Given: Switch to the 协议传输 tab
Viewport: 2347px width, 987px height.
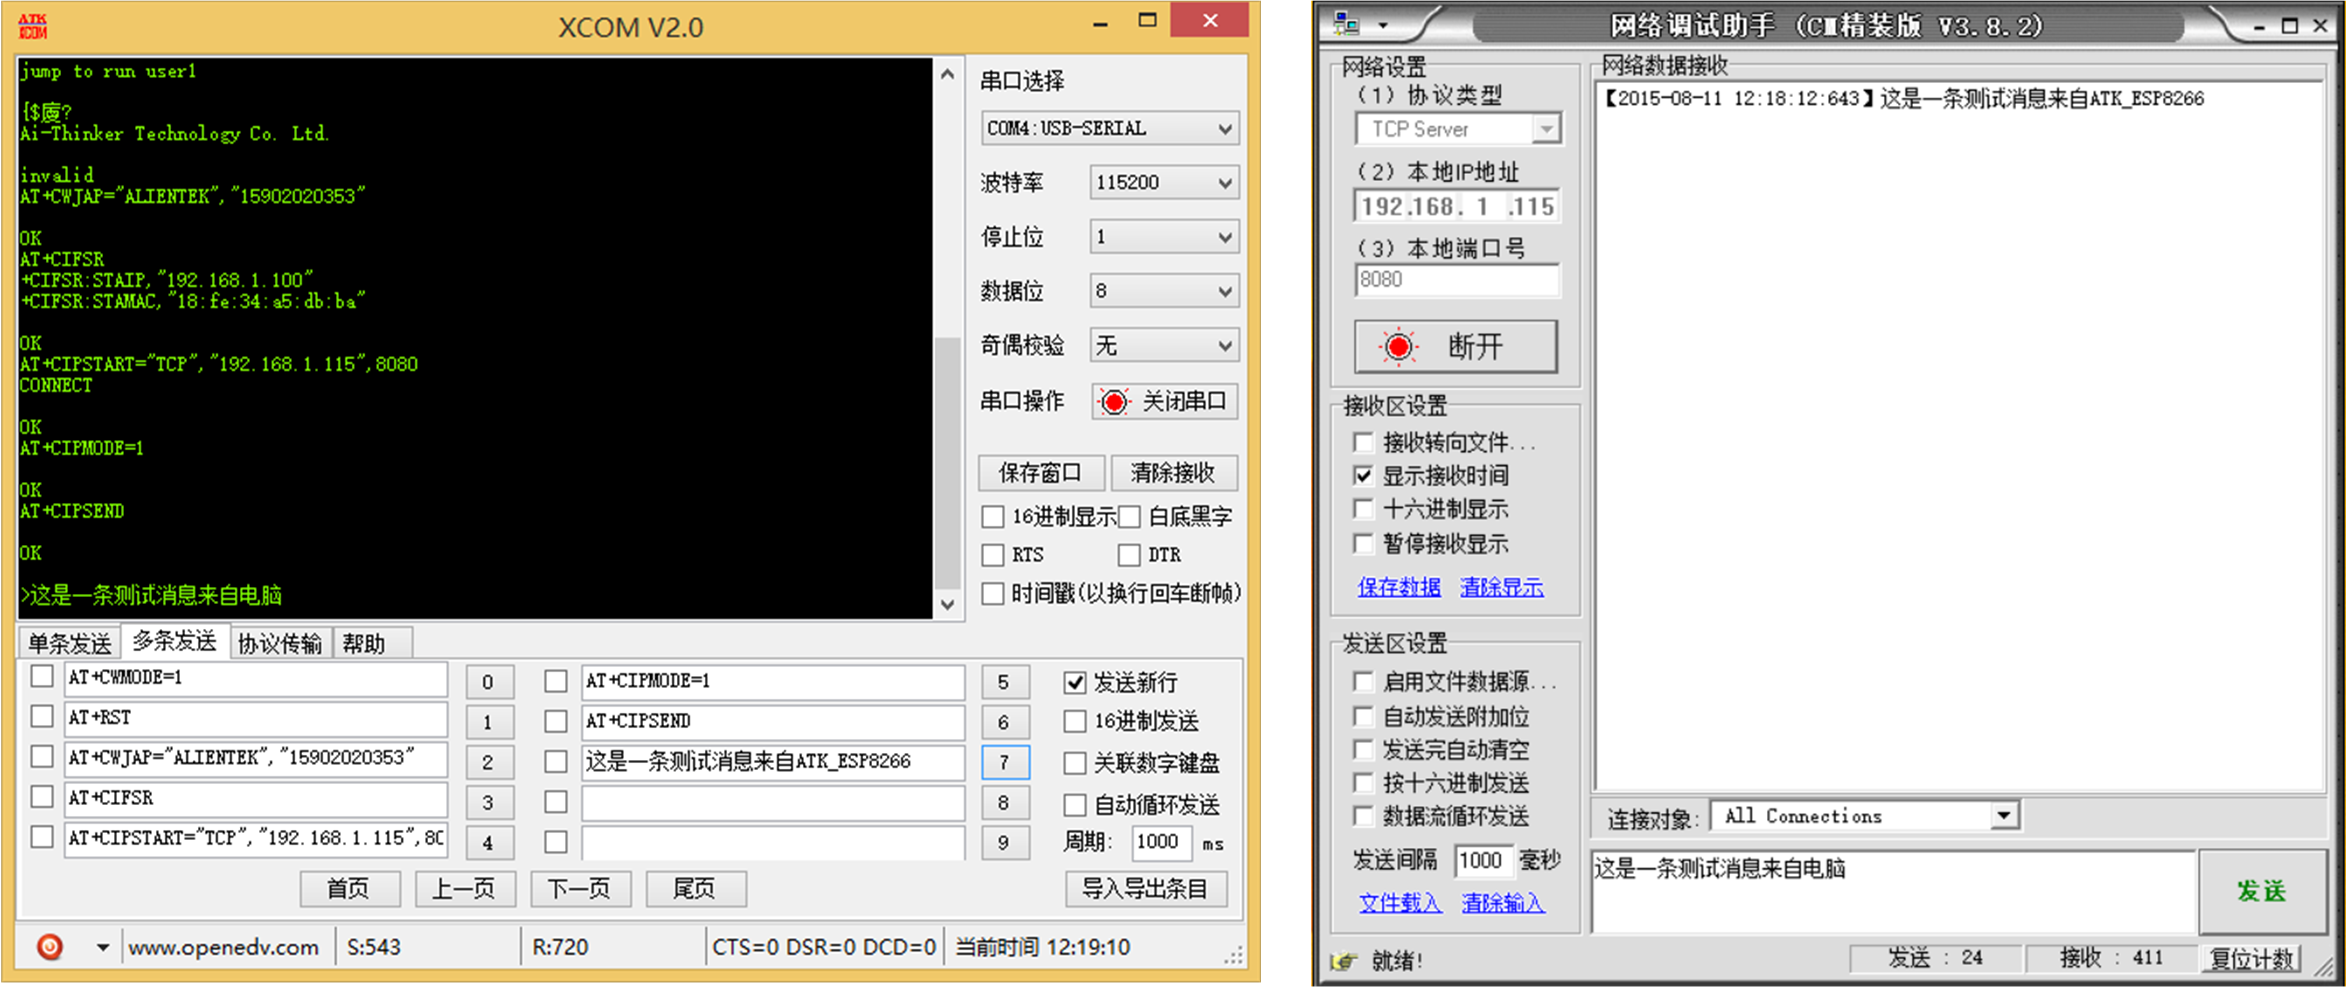Looking at the screenshot, I should pos(281,643).
